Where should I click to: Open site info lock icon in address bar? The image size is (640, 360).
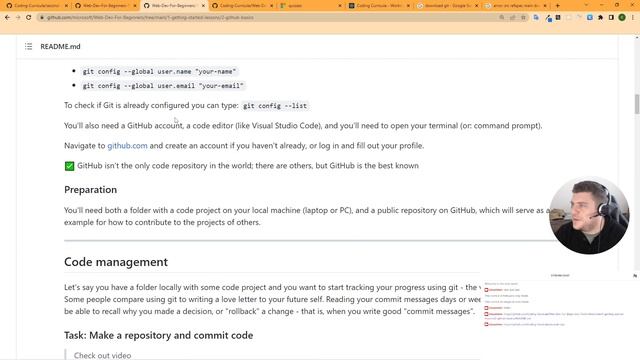tap(42, 18)
